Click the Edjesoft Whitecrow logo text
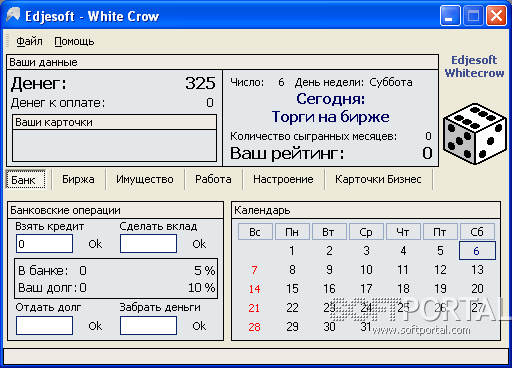 474,66
